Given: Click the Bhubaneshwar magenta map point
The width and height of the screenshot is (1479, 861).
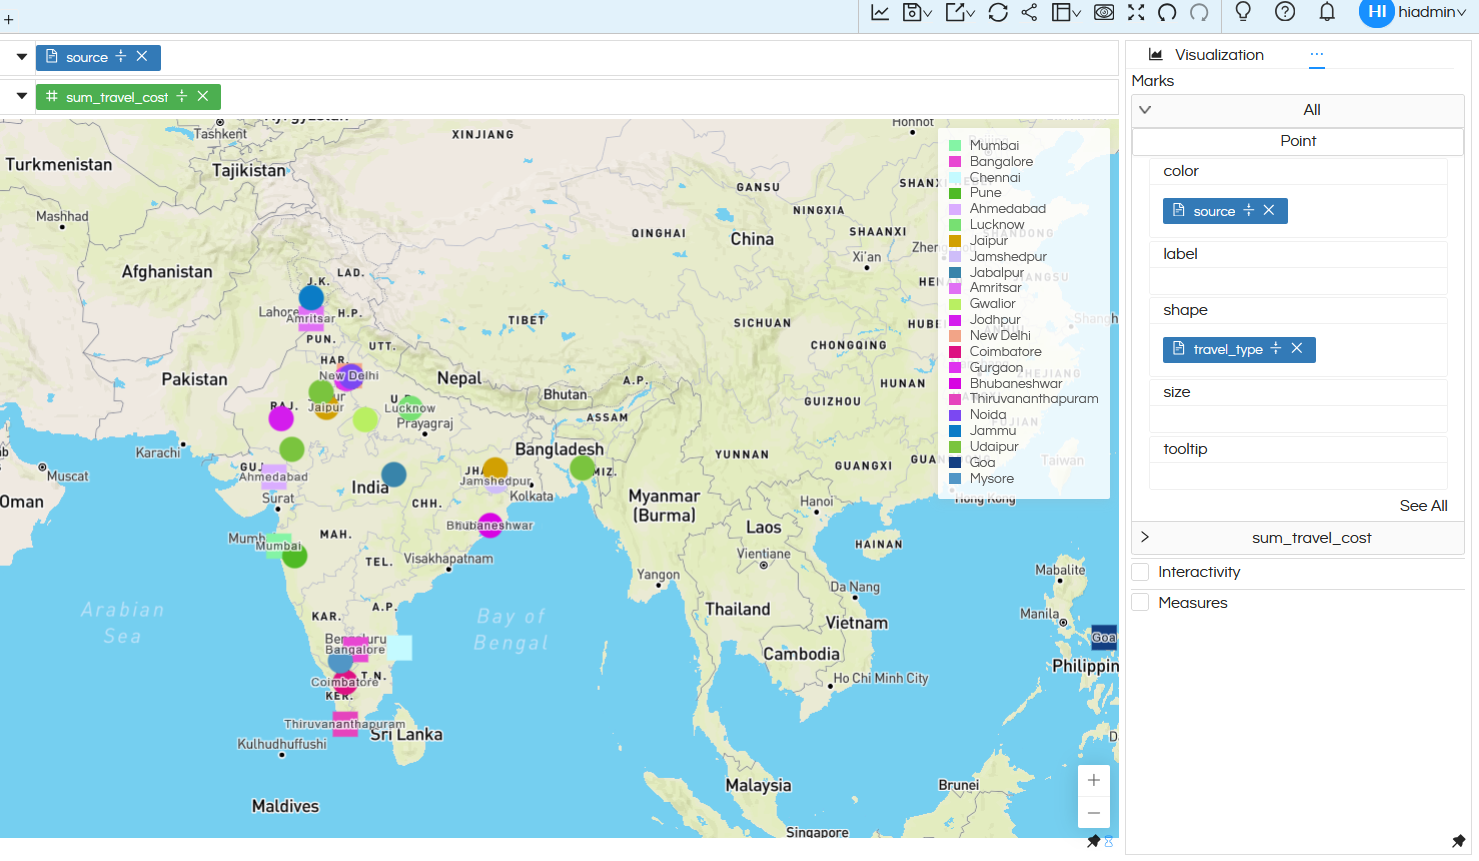Looking at the screenshot, I should [x=490, y=524].
